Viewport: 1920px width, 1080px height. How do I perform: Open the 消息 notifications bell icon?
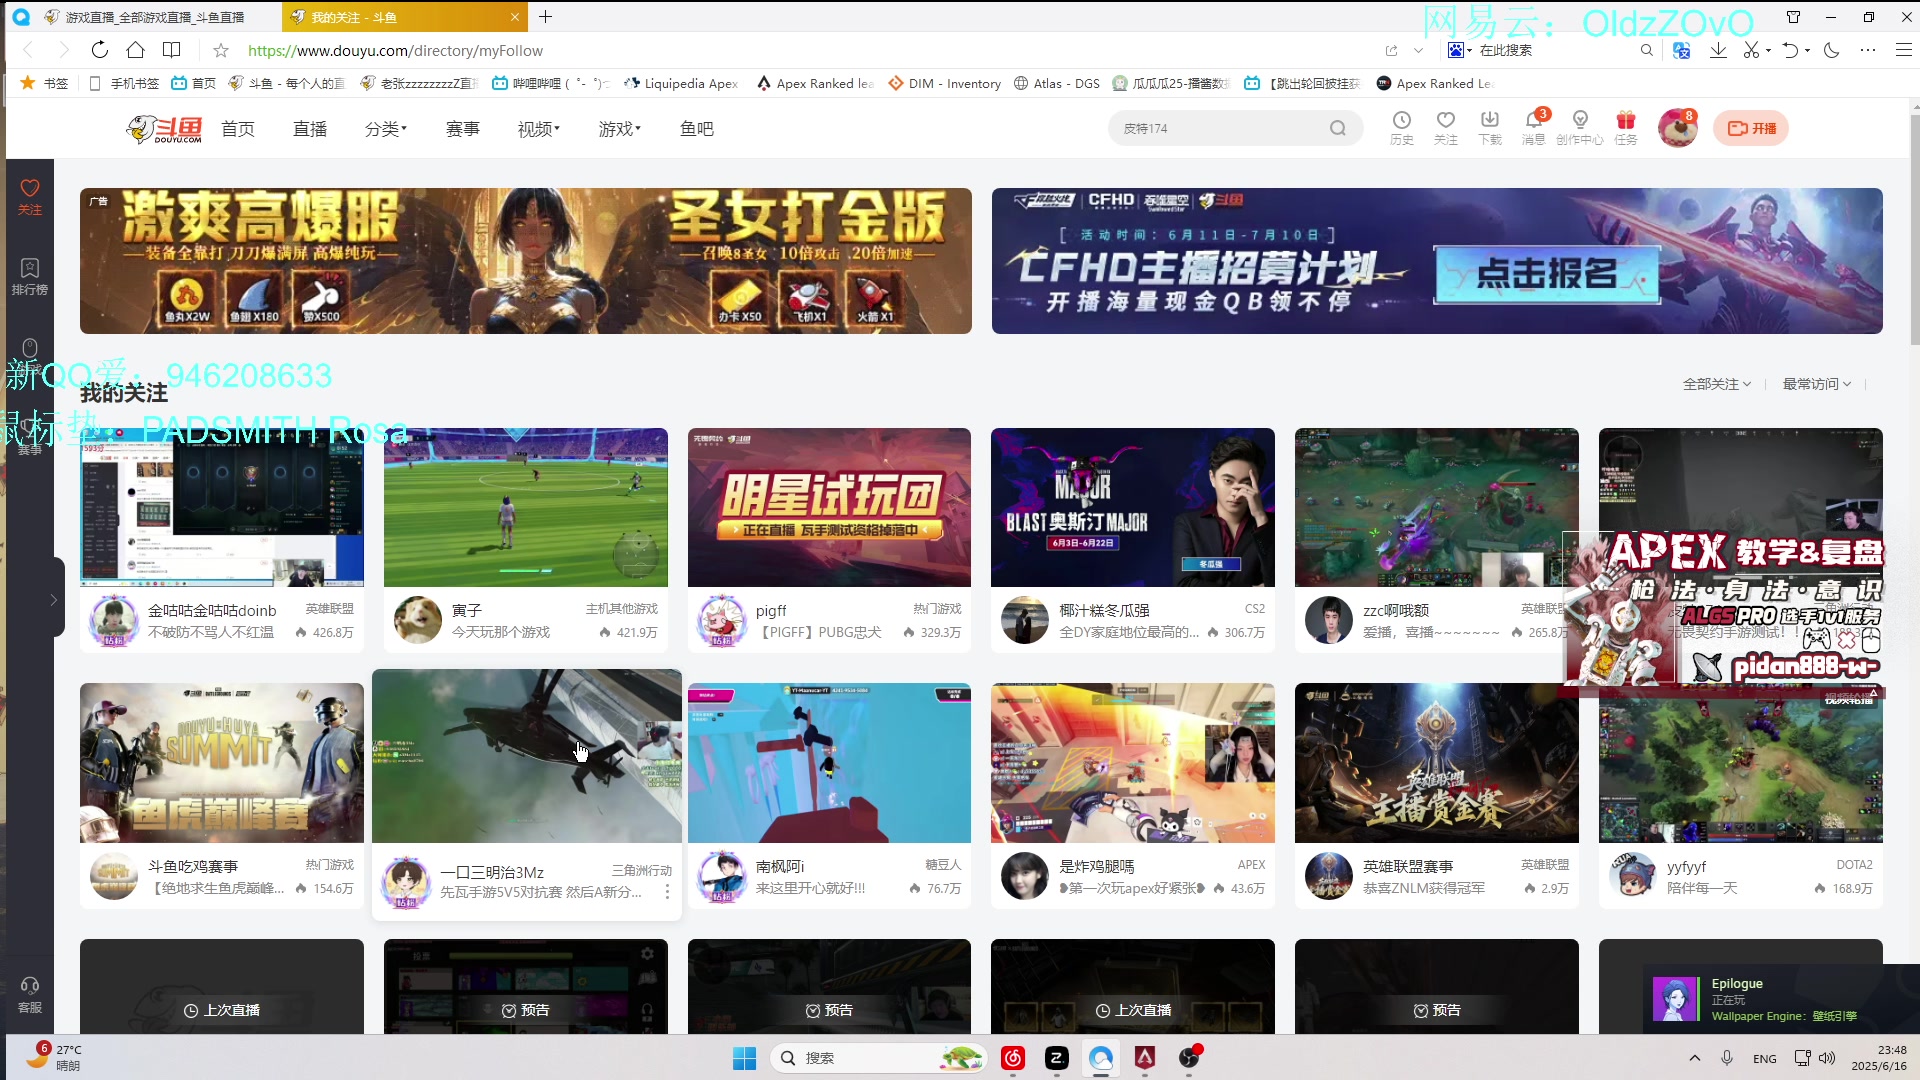coord(1534,127)
